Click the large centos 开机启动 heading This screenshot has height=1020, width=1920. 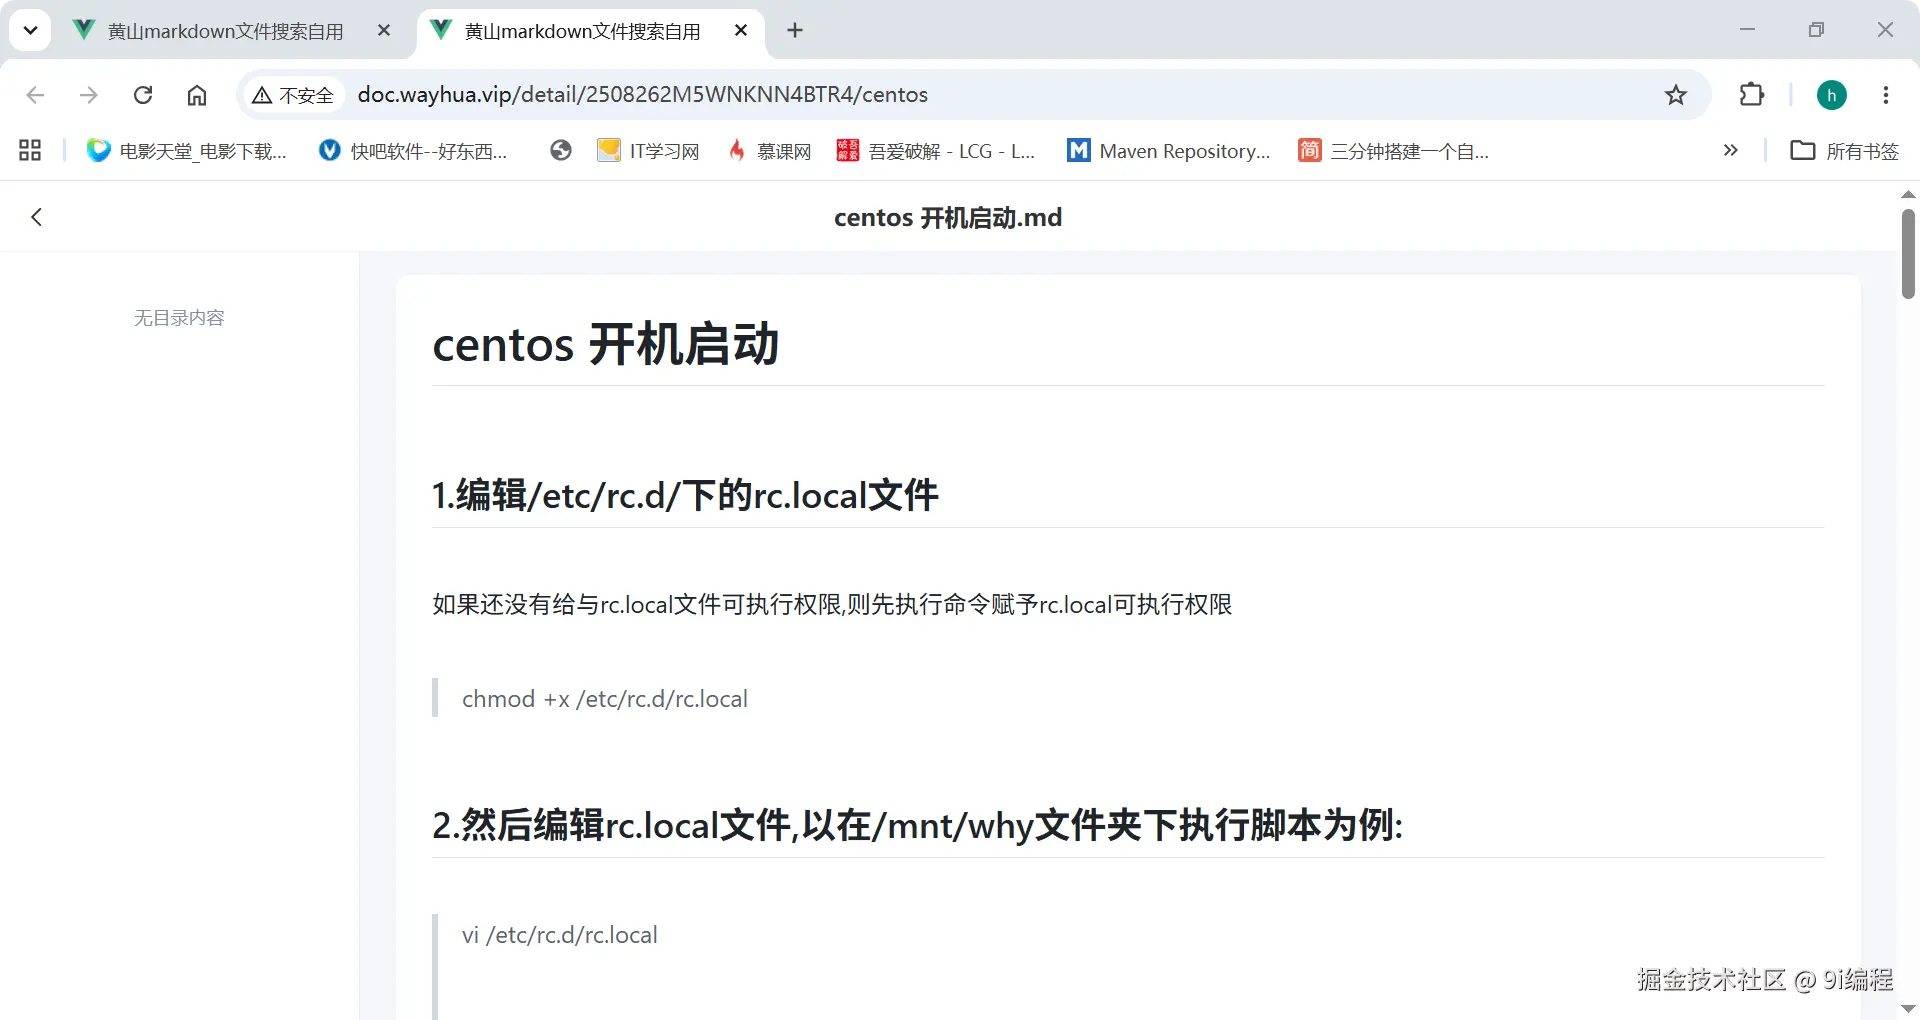click(605, 344)
